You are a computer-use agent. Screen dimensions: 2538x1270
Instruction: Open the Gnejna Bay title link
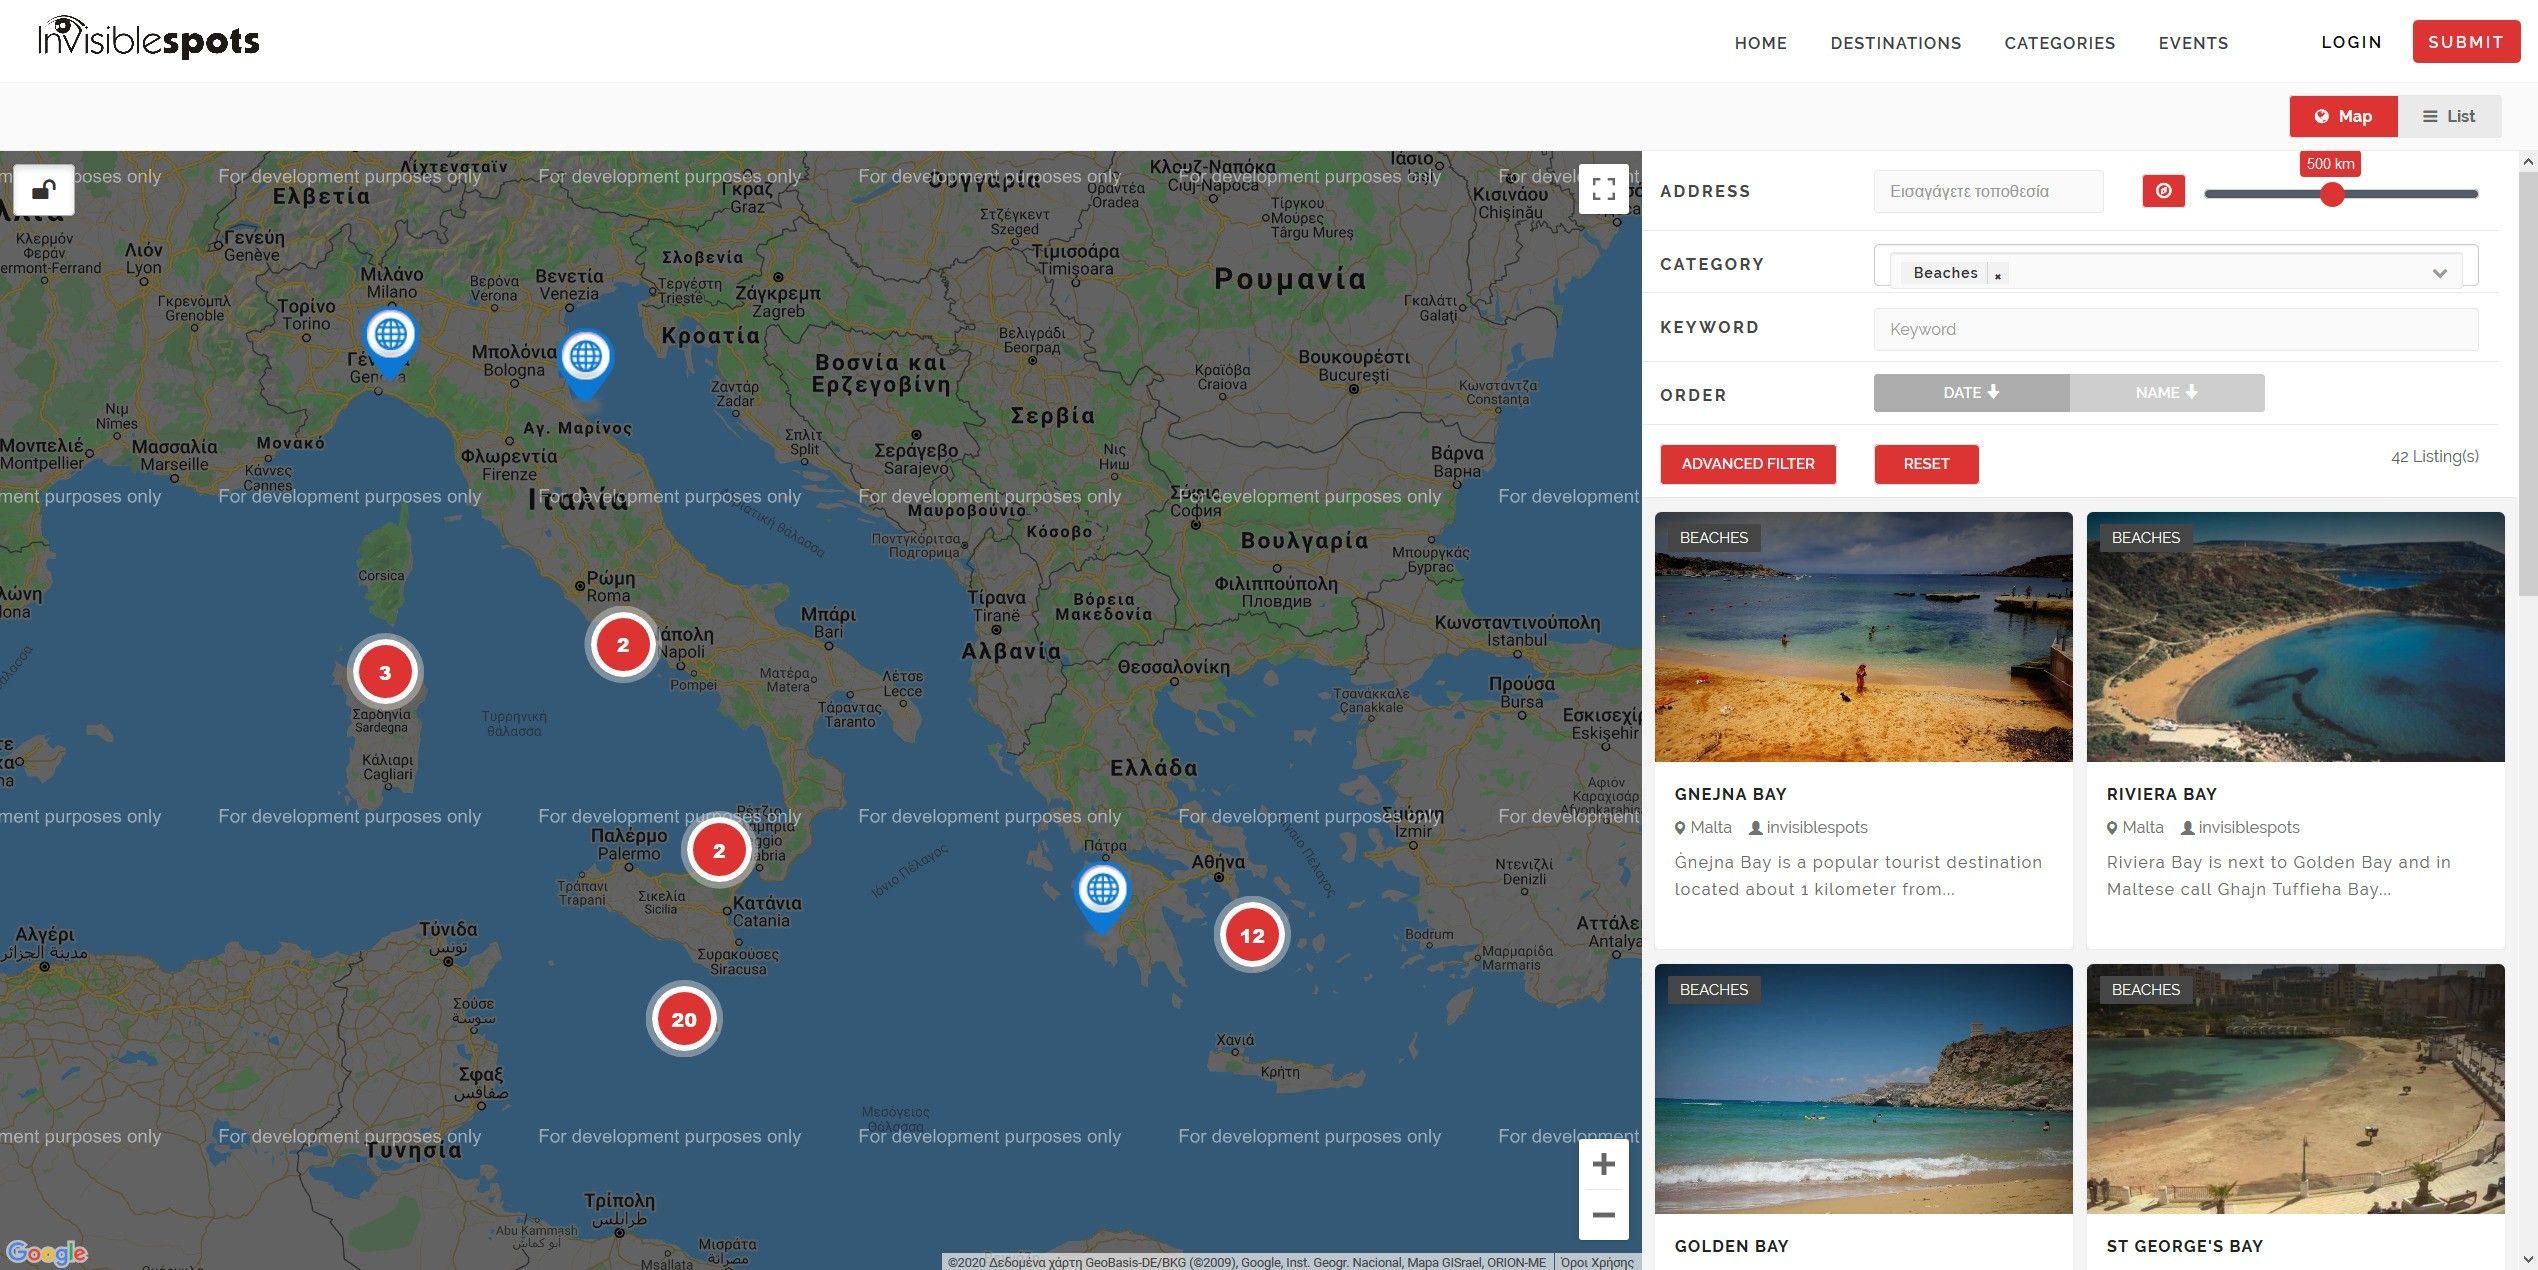[x=1730, y=794]
